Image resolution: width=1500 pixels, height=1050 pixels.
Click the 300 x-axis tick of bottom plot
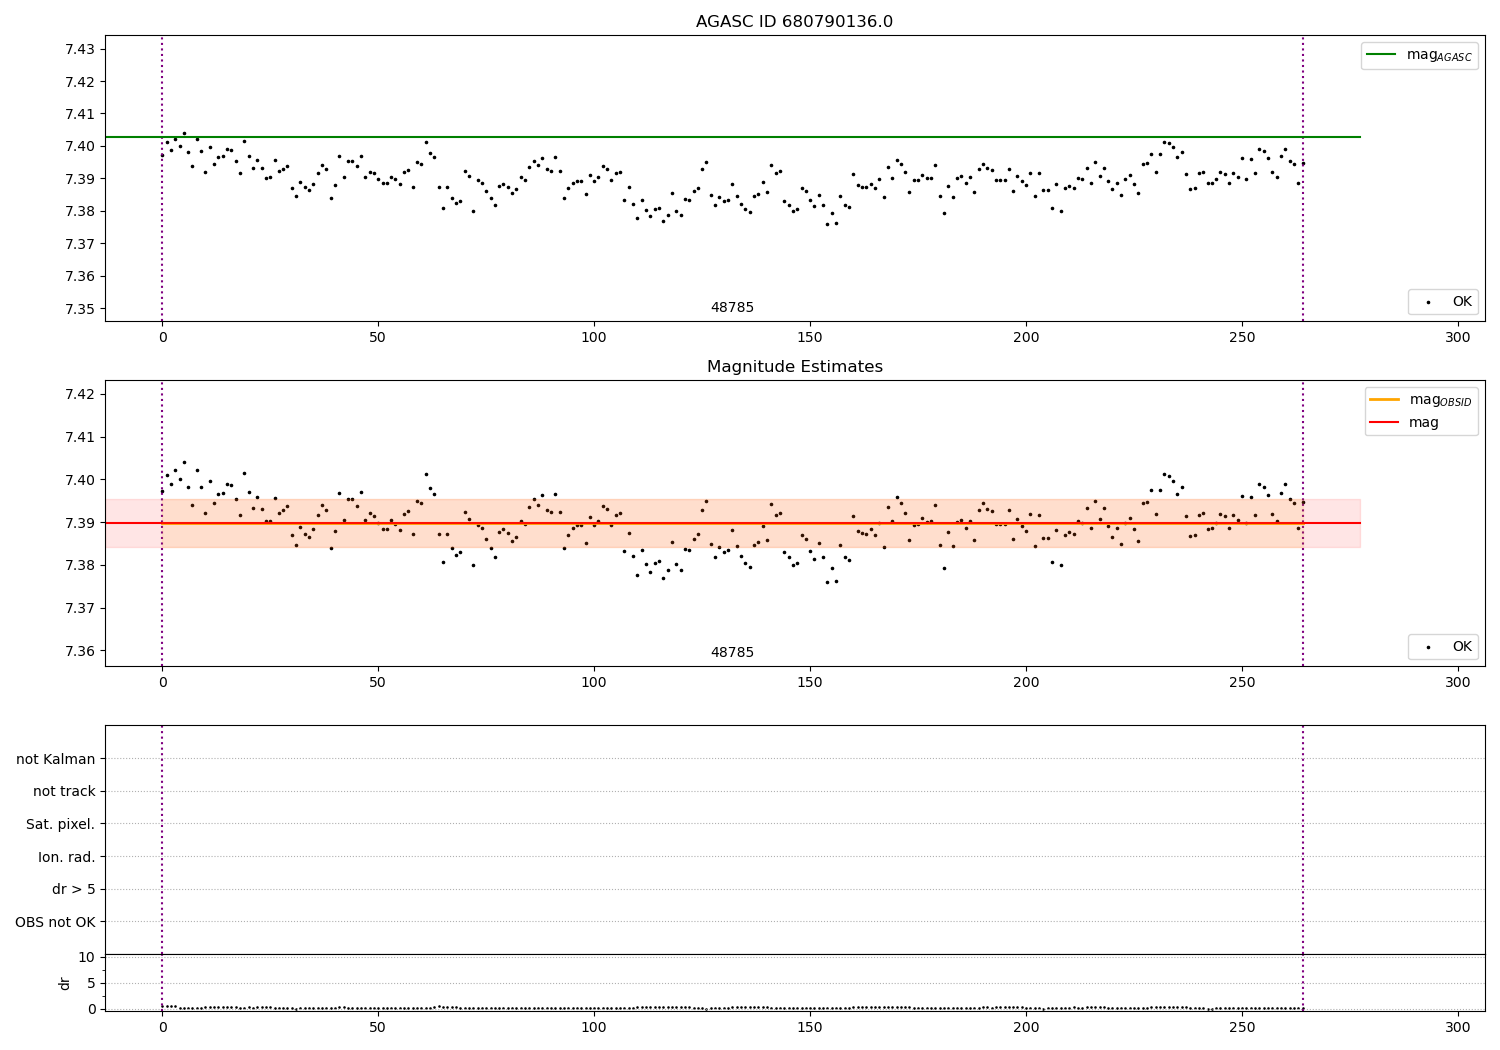[x=1458, y=1028]
